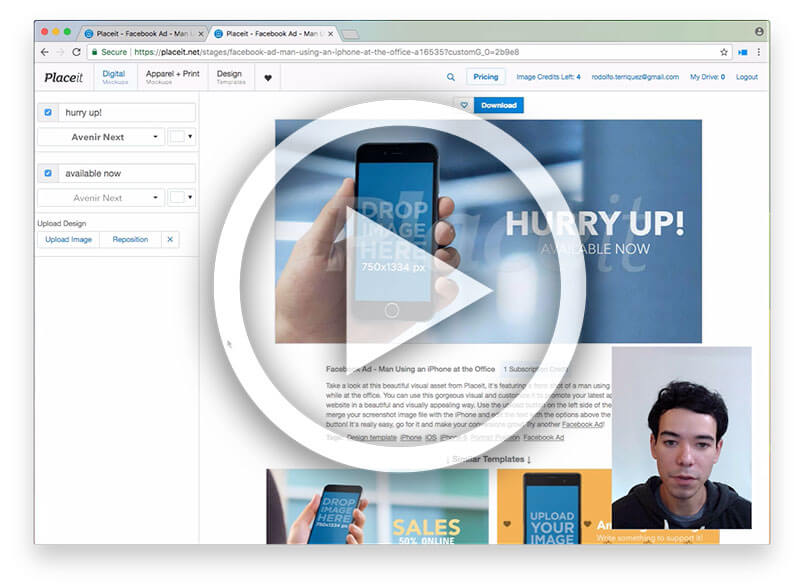Viewport: 800px width, 588px height.
Task: Toggle the 'hurry up!' text checkbox
Action: tap(48, 112)
